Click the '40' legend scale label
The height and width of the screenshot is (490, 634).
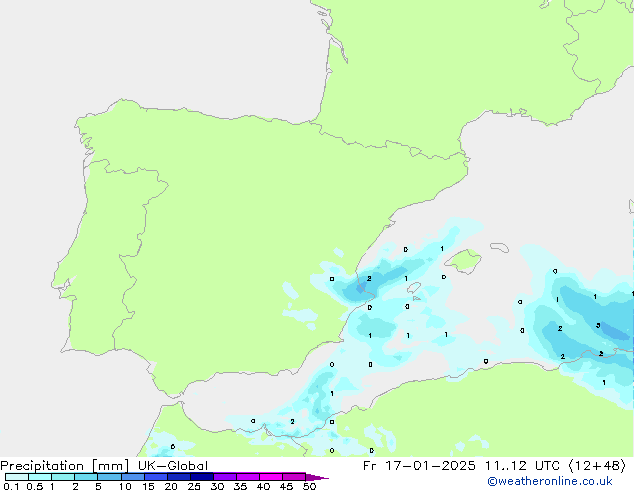(263, 486)
